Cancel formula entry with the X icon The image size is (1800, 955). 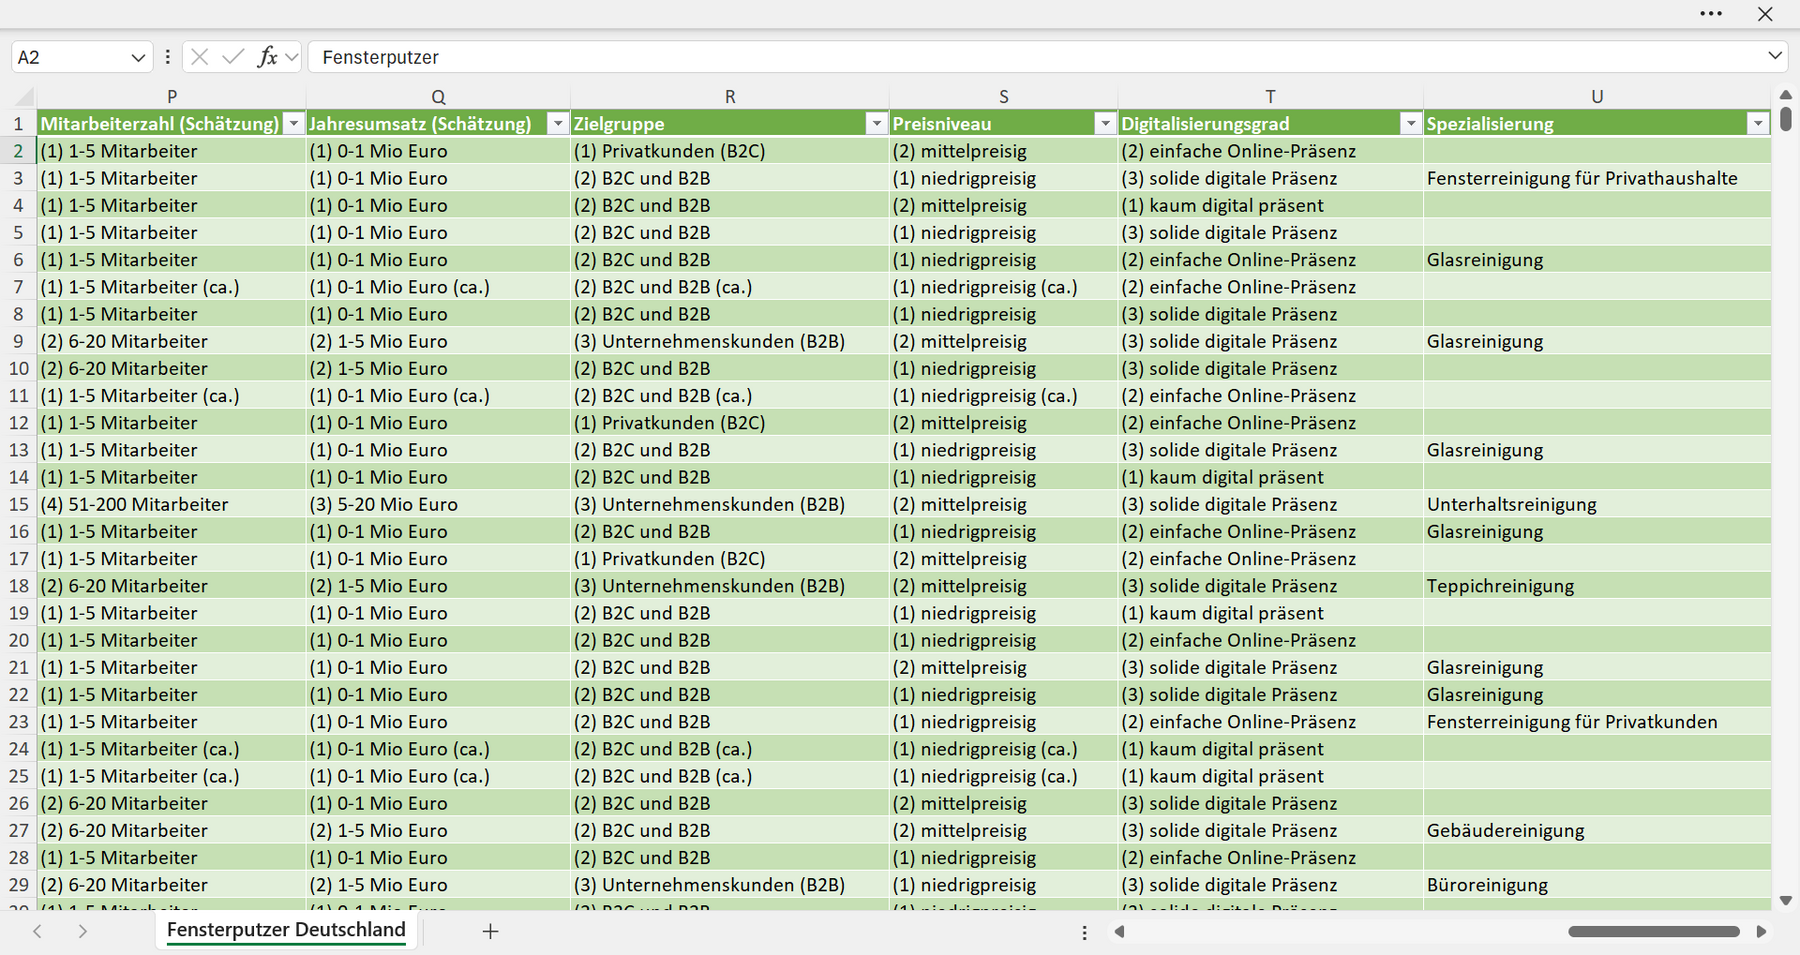pos(200,57)
